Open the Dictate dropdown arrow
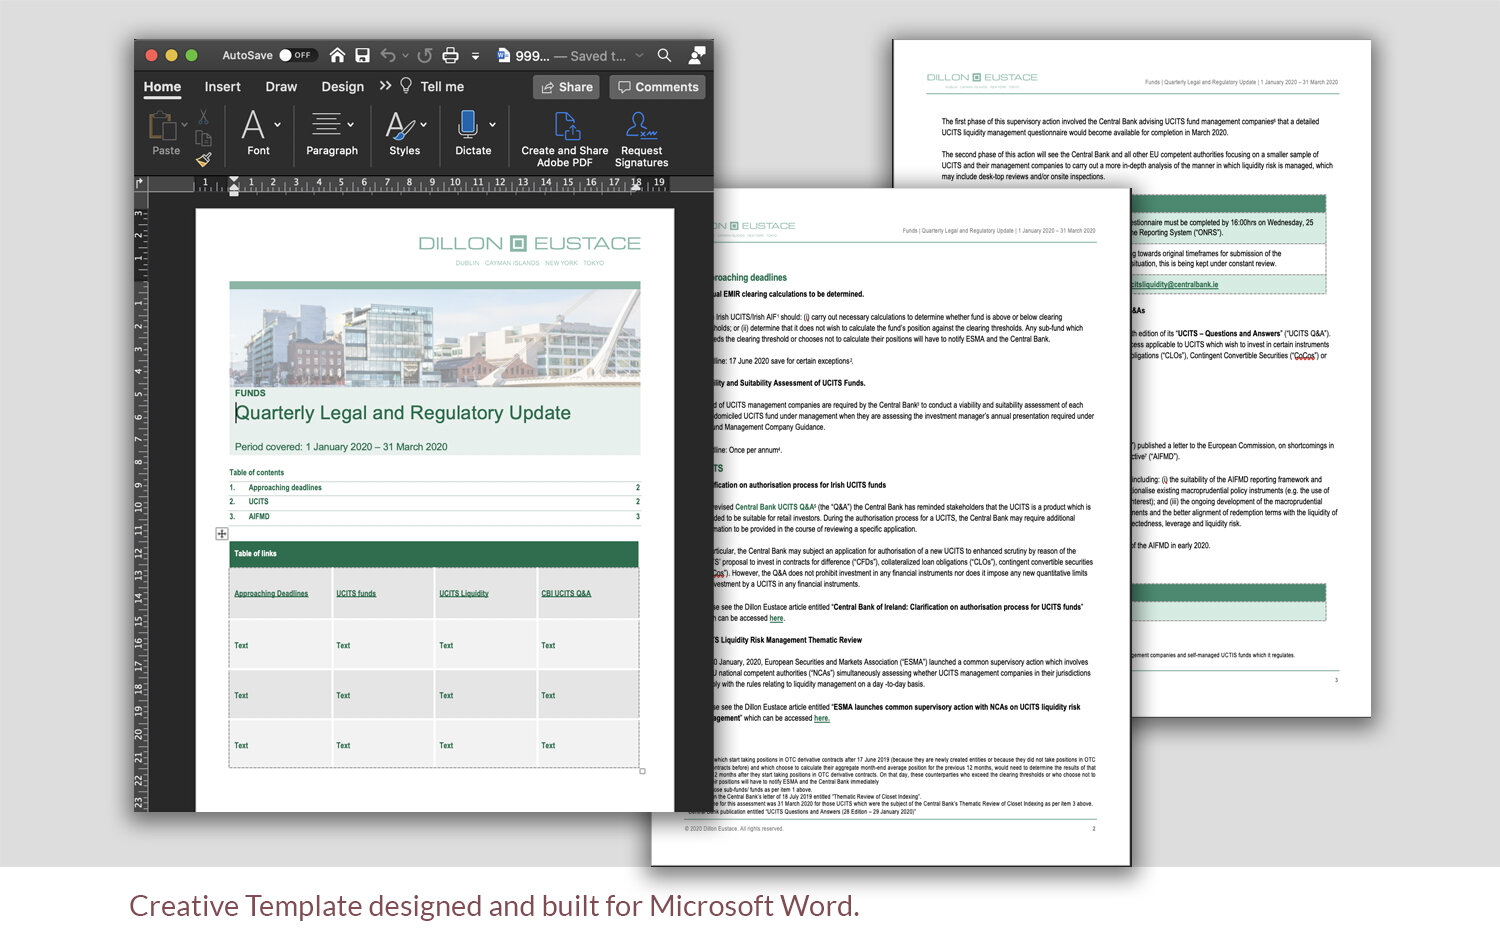 tap(492, 125)
